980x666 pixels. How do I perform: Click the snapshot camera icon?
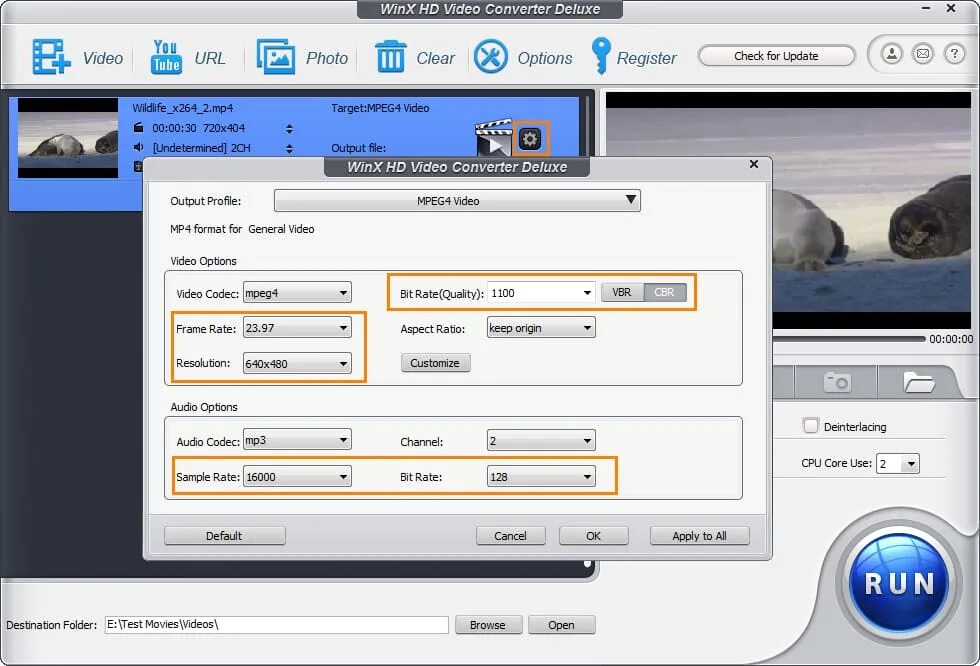coord(838,381)
